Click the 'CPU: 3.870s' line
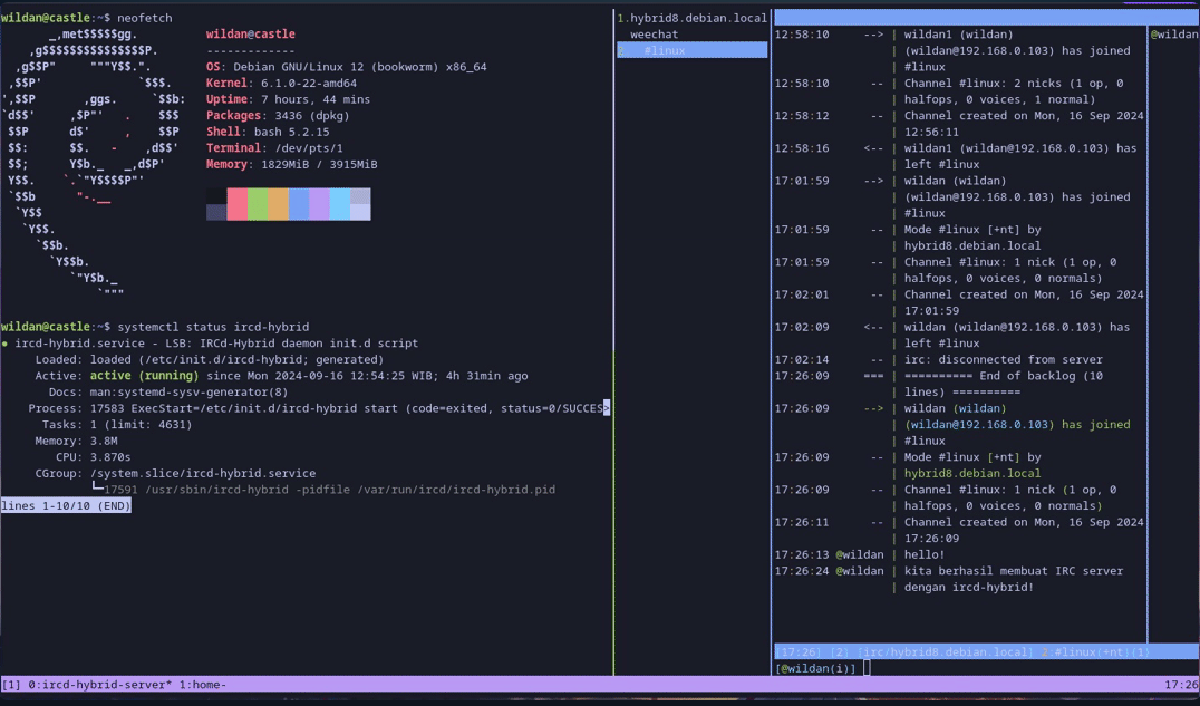Viewport: 1200px width, 706px height. (x=91, y=457)
